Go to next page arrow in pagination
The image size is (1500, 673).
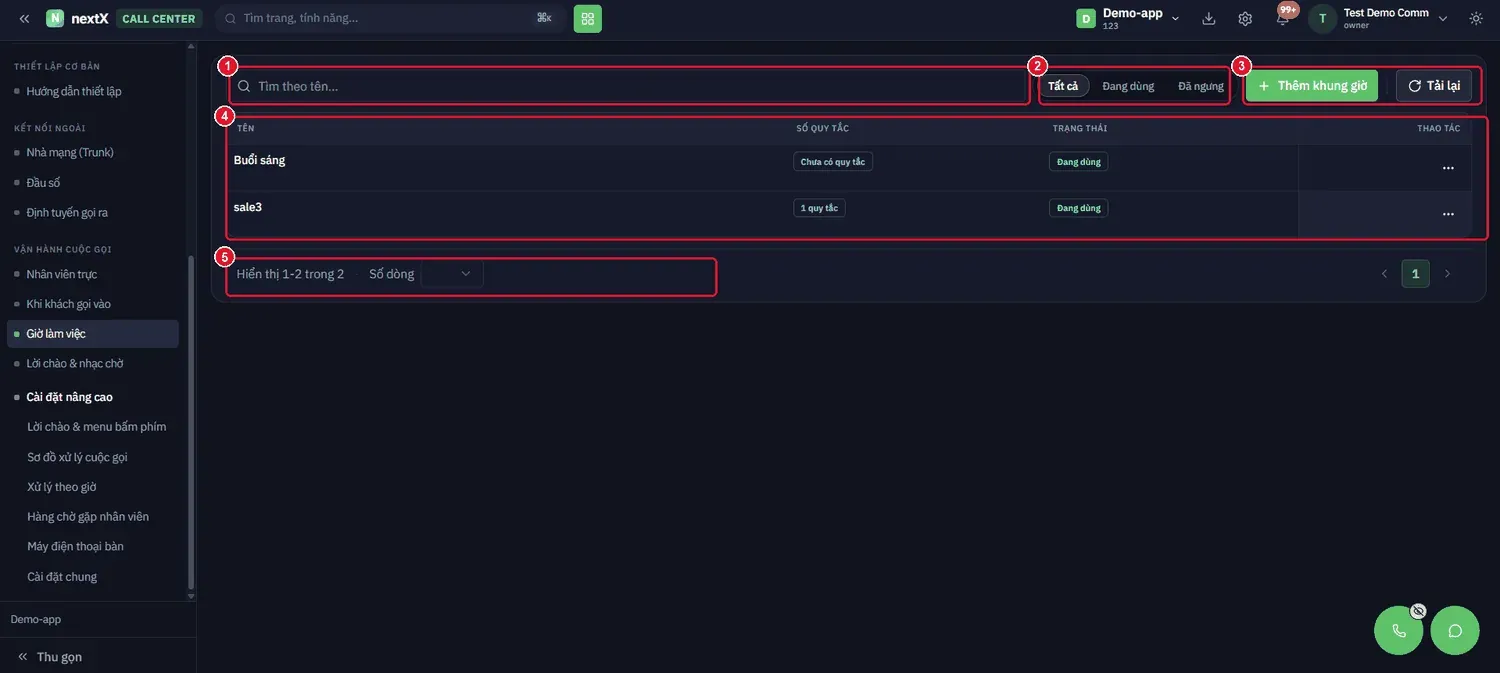click(x=1447, y=274)
